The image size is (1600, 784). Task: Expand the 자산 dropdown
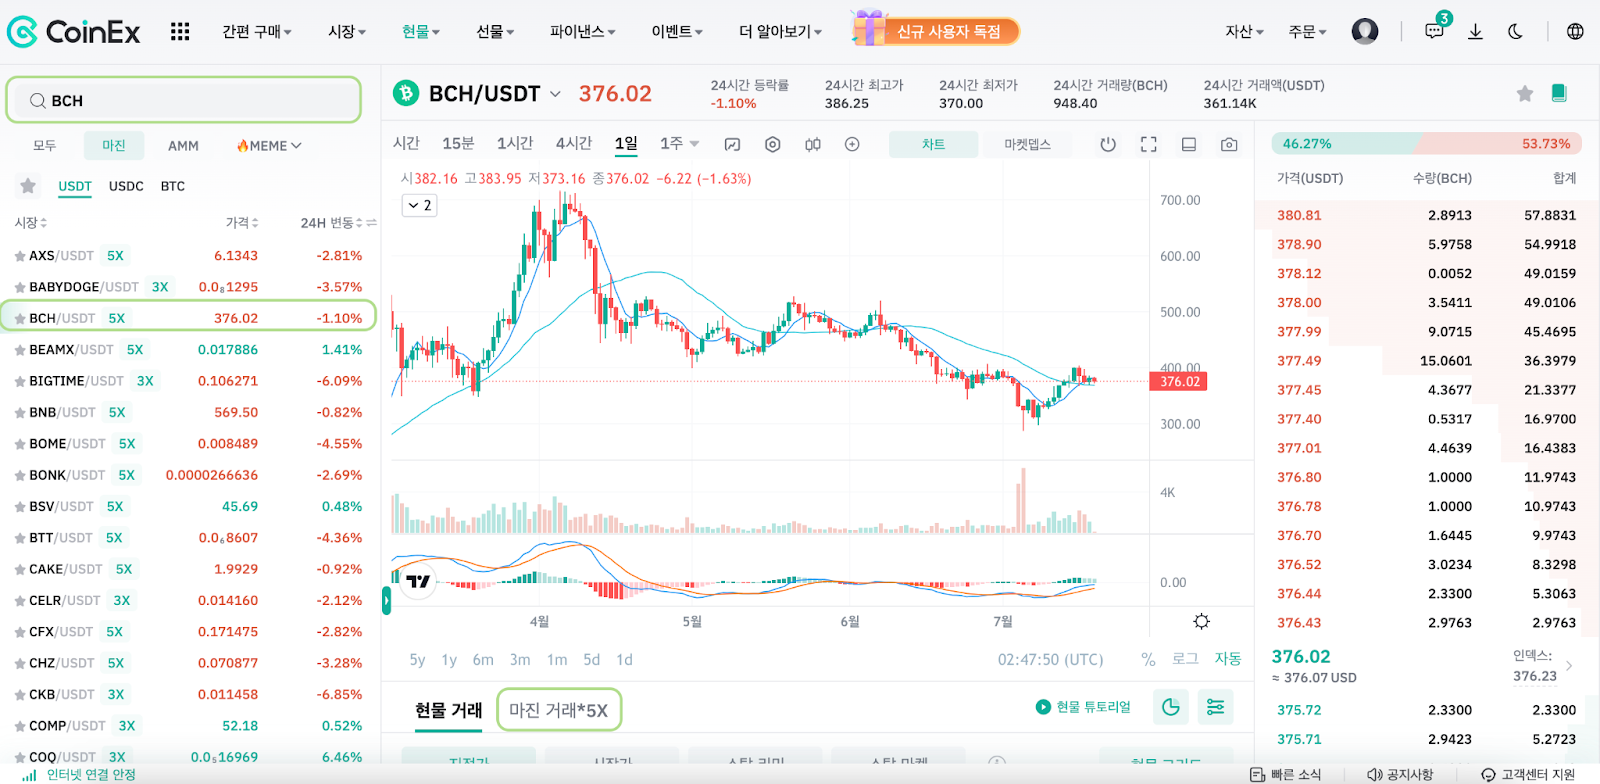click(1245, 32)
